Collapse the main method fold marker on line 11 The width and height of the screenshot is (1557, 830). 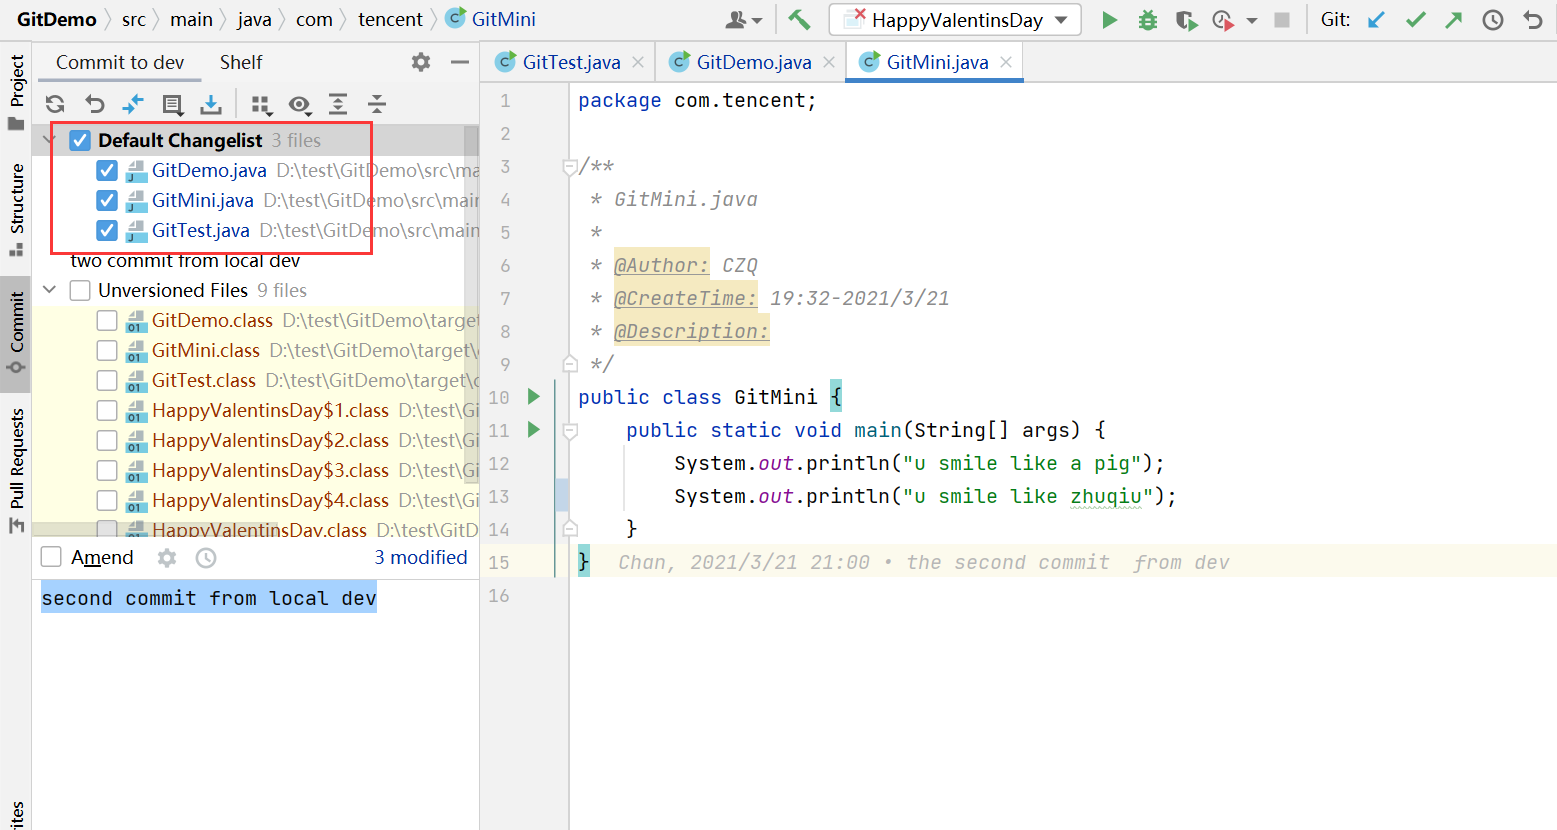click(570, 431)
